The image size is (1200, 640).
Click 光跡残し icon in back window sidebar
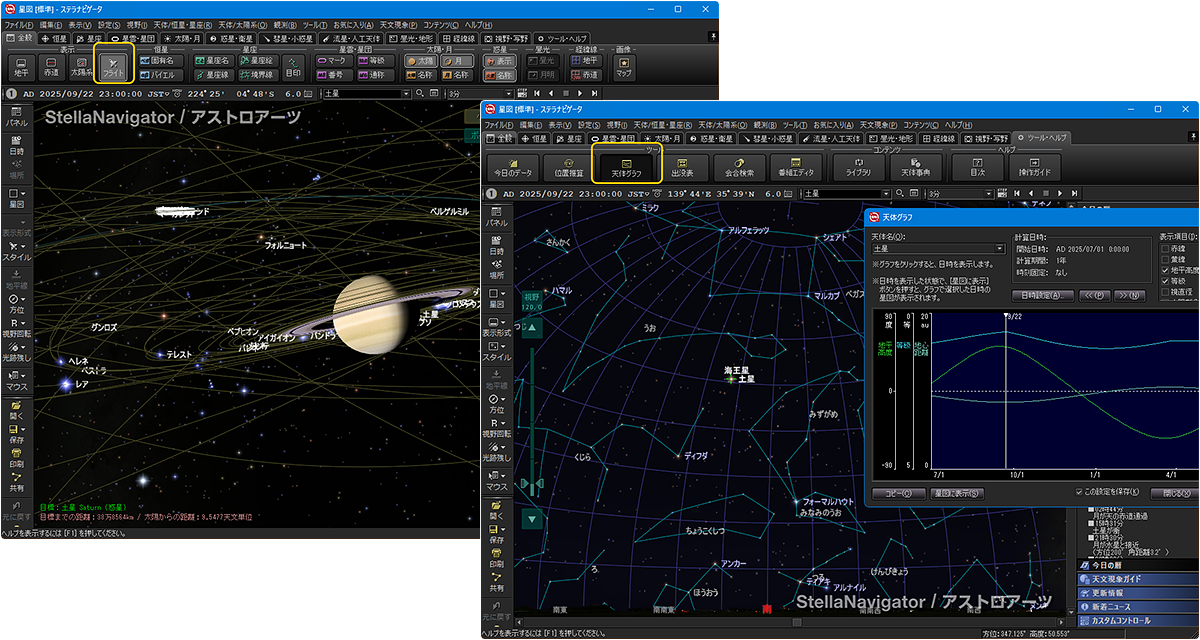[17, 350]
